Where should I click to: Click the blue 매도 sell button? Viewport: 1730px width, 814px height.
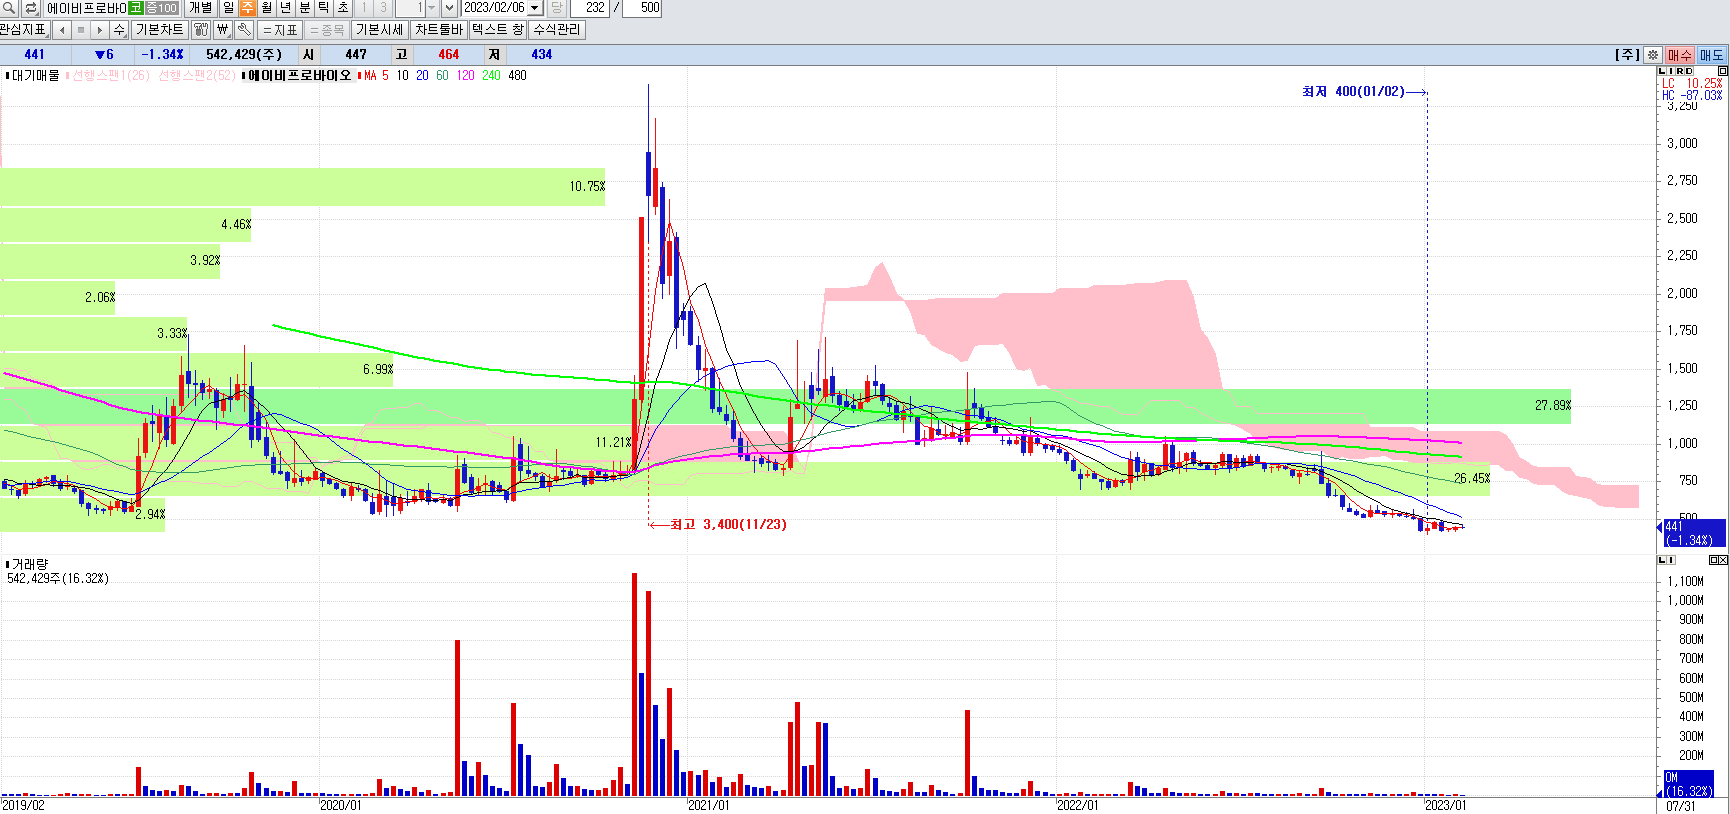[x=1711, y=55]
